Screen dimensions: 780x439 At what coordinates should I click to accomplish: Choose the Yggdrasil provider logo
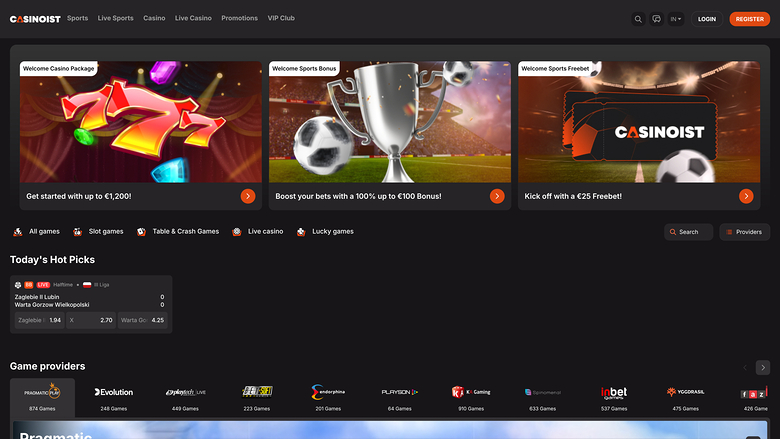(x=685, y=393)
